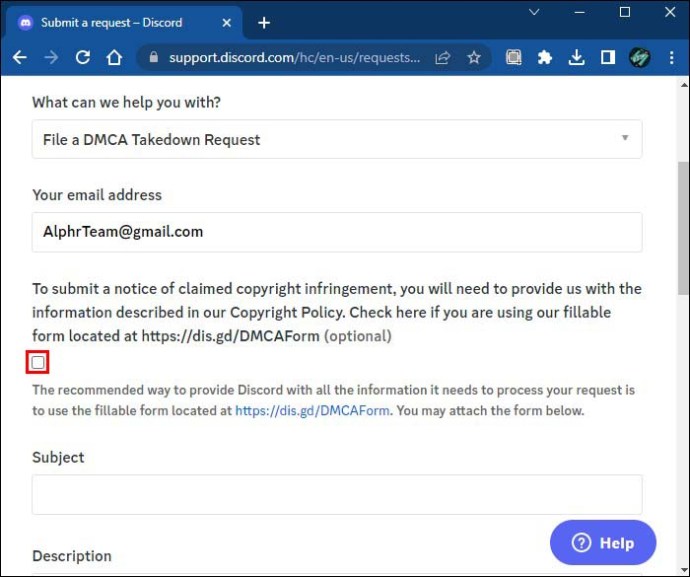
Task: Open the https://dis.gd/DMCAForm link
Action: point(312,410)
